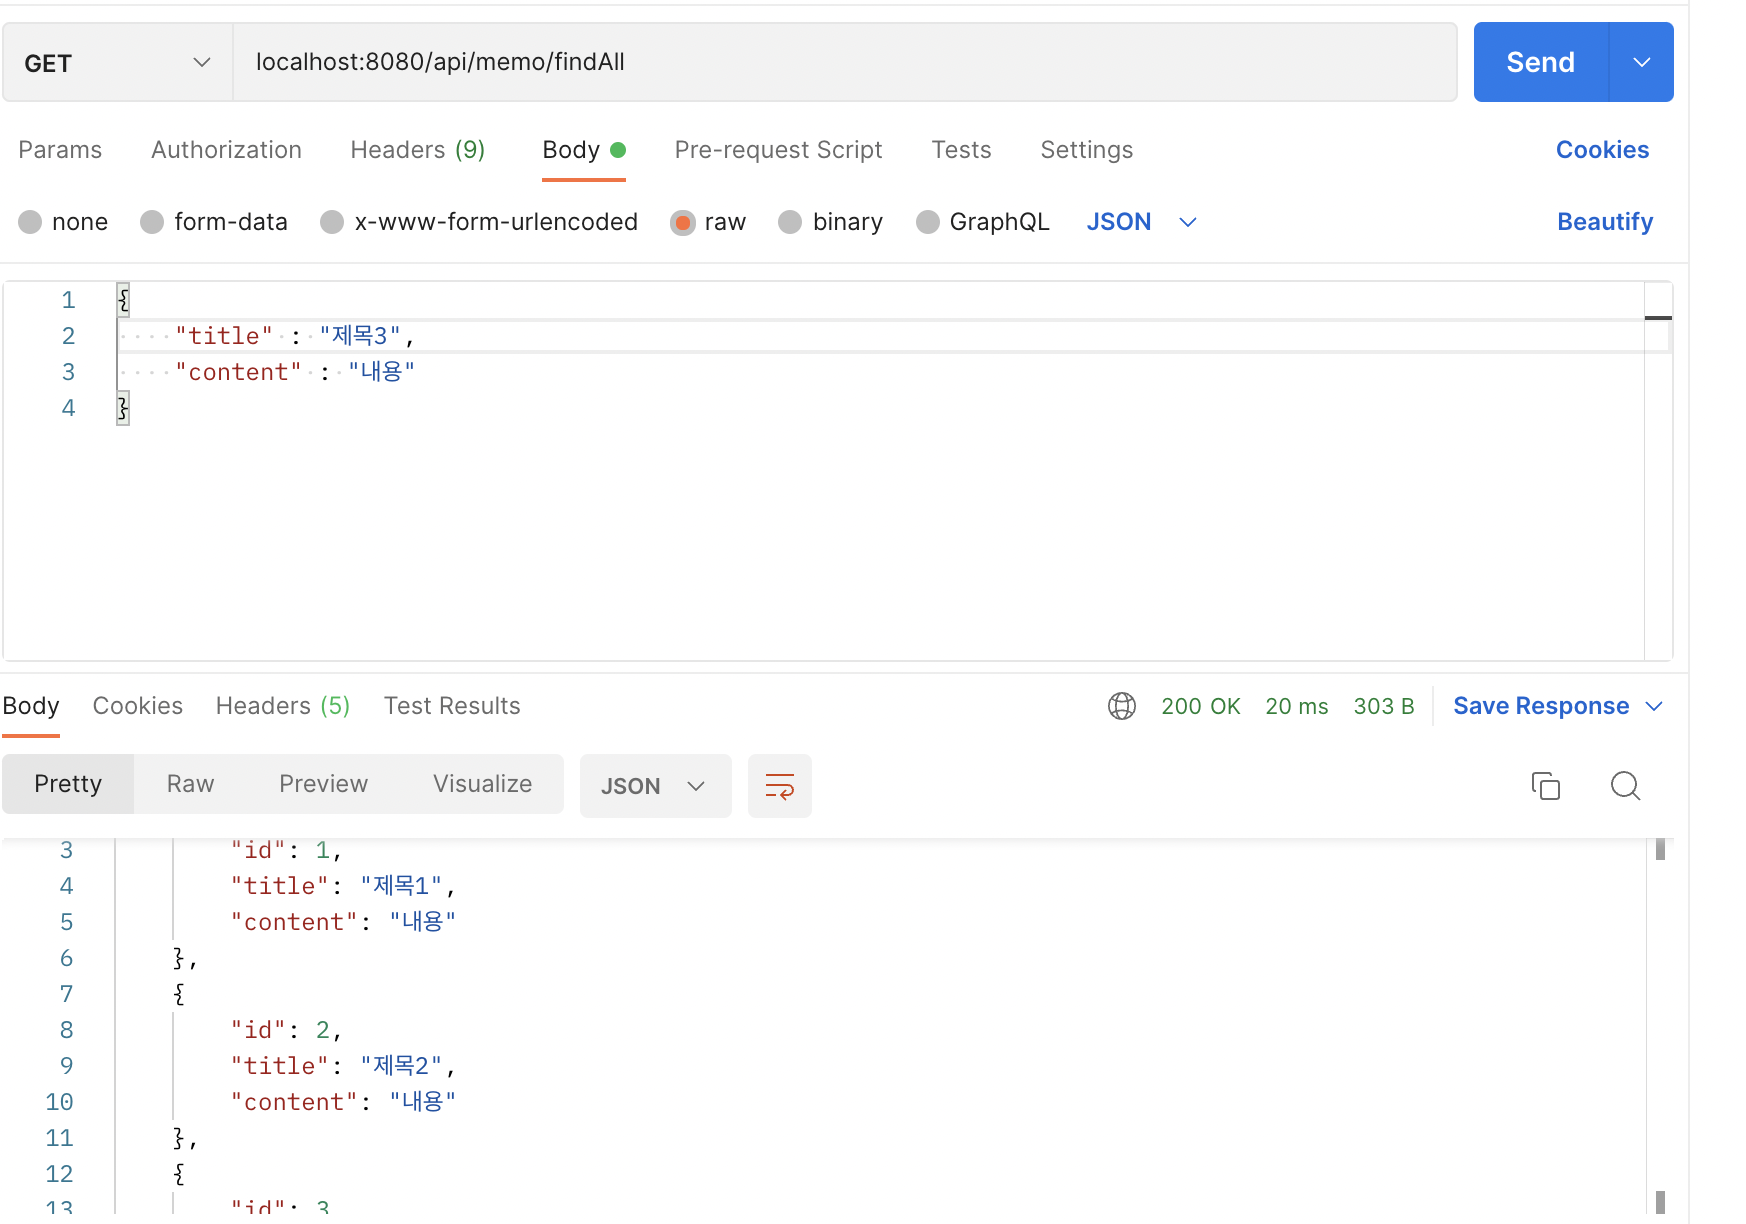
Task: Switch response view to Preview
Action: [x=323, y=784]
